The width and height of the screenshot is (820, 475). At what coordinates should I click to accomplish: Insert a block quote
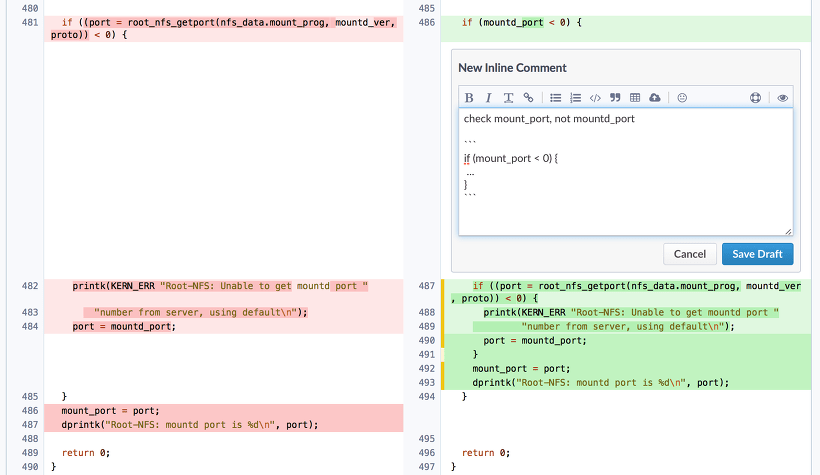[x=615, y=98]
